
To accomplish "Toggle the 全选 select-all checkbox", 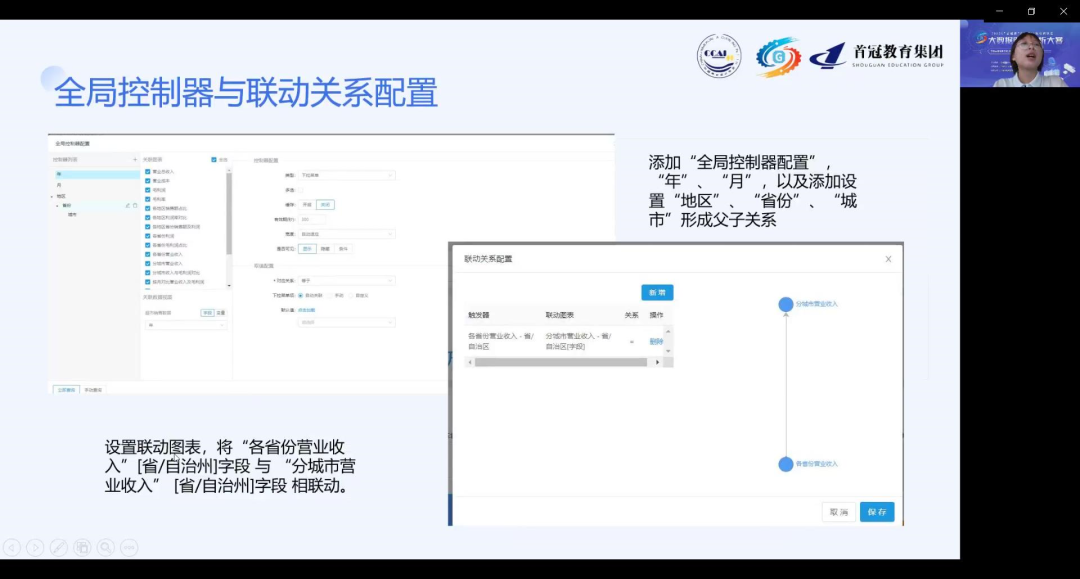I will coord(212,157).
